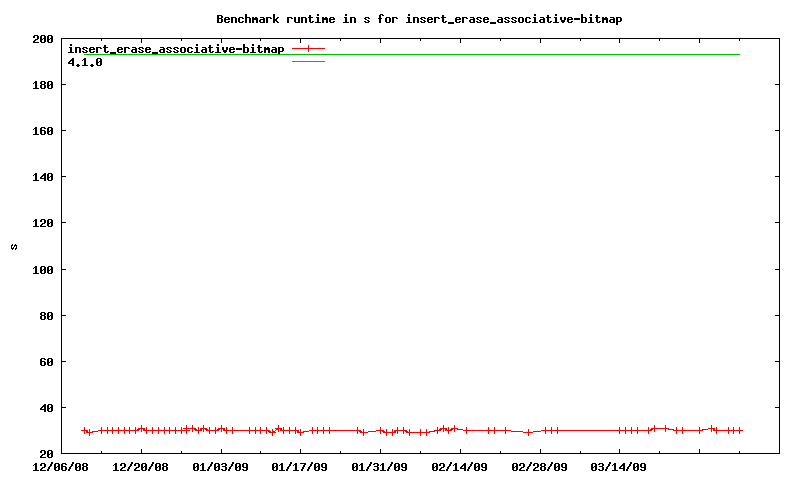The image size is (800, 480).
Task: Click the green horizontal reference line
Action: [x=500, y=54]
